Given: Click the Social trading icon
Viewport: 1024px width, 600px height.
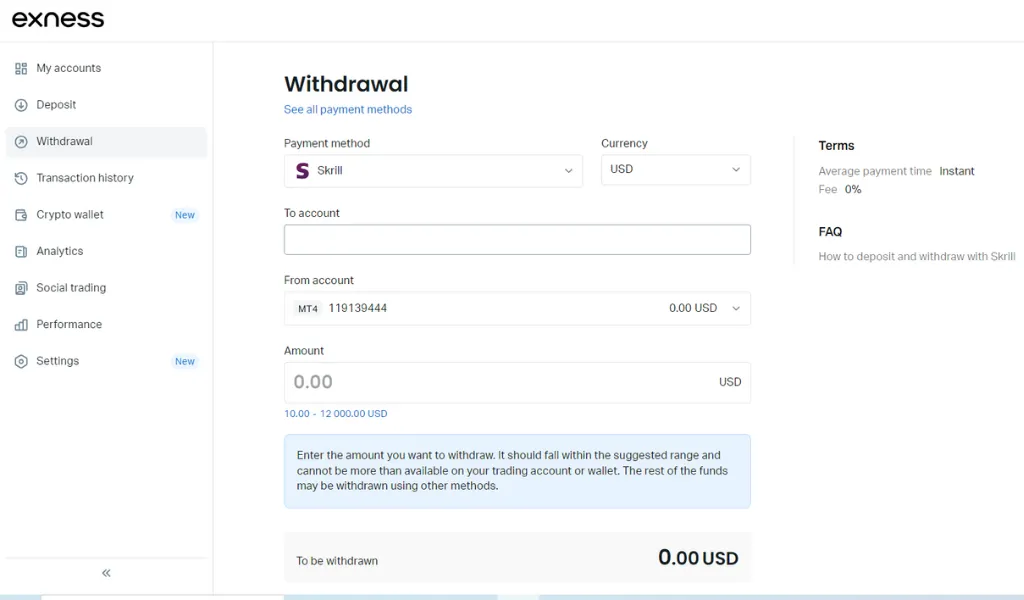Looking at the screenshot, I should [20, 287].
